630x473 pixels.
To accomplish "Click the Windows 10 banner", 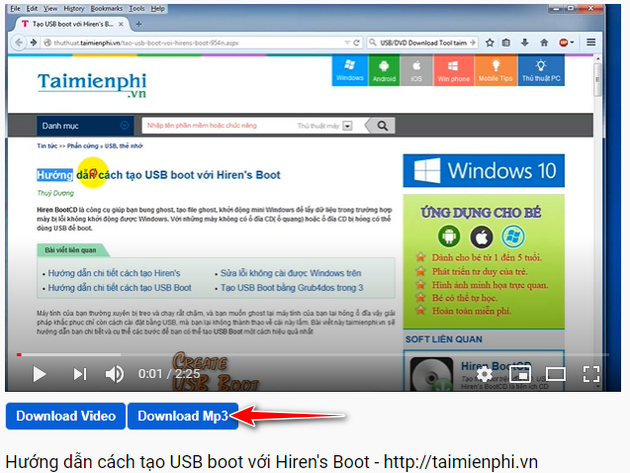I will click(x=484, y=170).
